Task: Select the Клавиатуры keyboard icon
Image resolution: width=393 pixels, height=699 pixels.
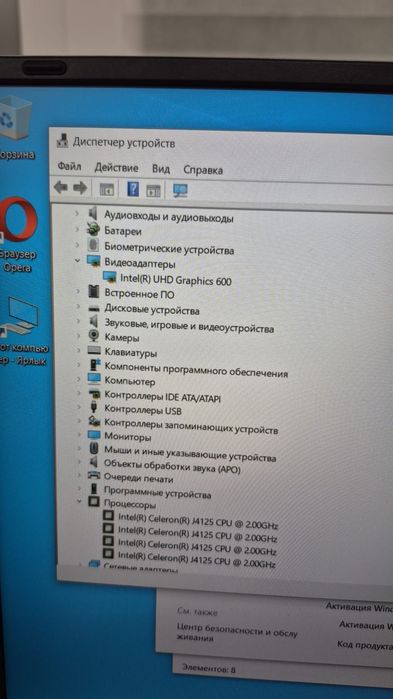Action: click(94, 350)
